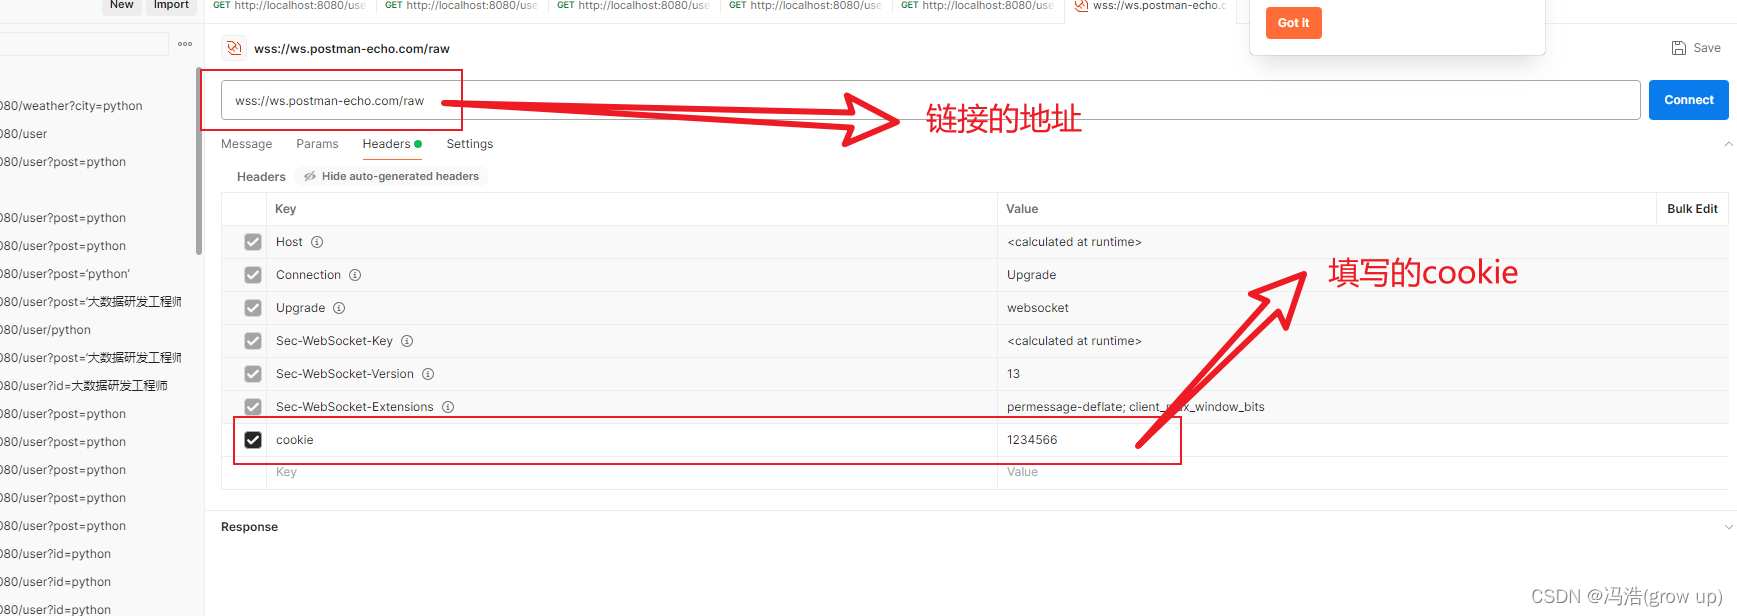Image resolution: width=1737 pixels, height=616 pixels.
Task: Click the info icon next to Upgrade
Action: click(x=339, y=308)
